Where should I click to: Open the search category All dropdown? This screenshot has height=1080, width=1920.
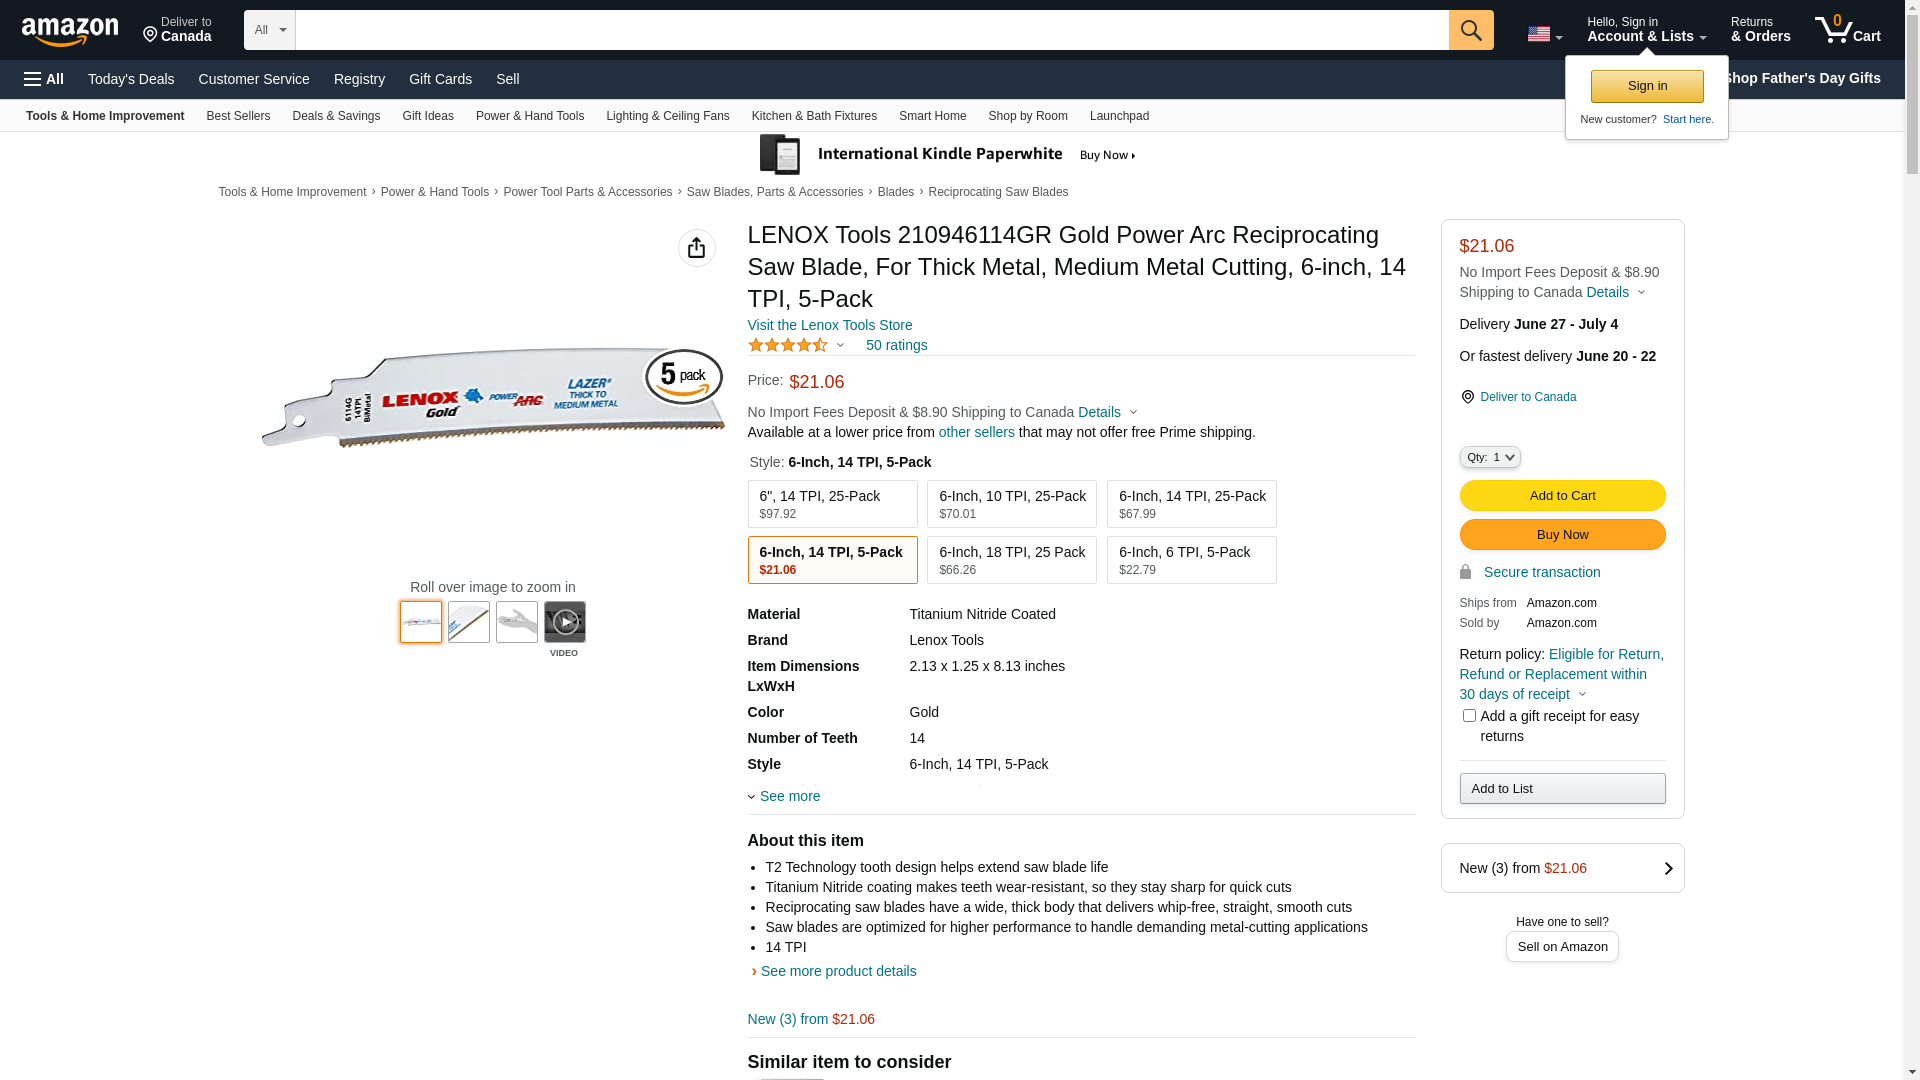[x=269, y=30]
